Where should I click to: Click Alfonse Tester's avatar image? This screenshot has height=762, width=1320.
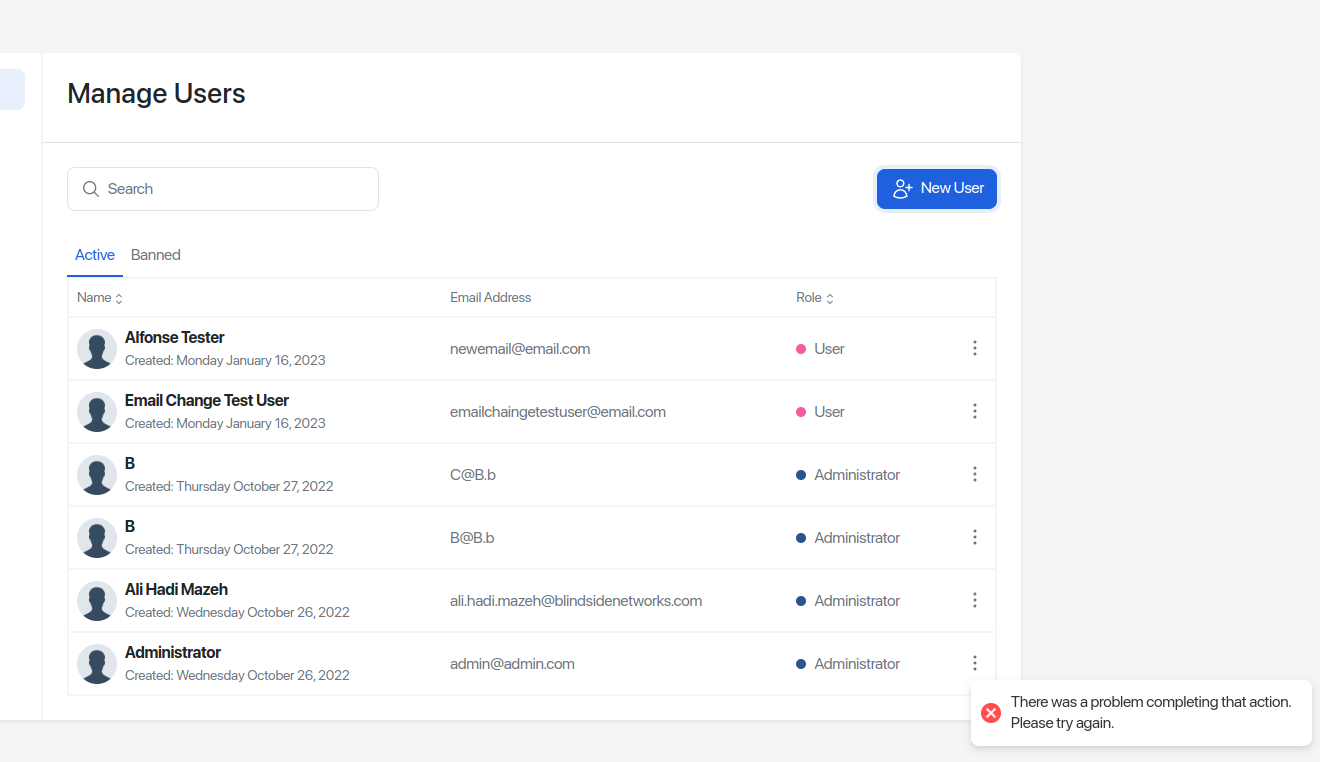[x=96, y=348]
